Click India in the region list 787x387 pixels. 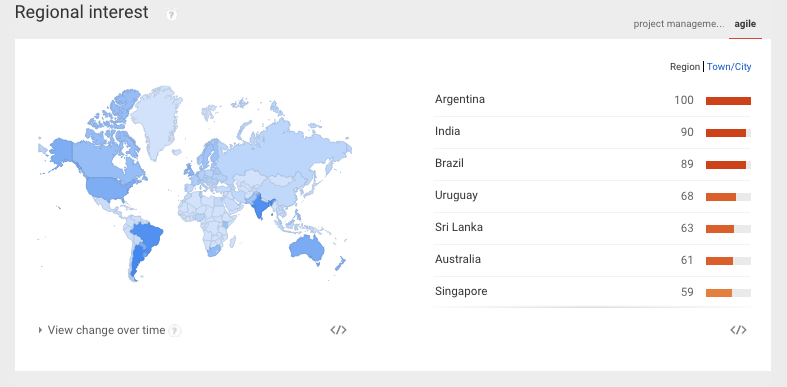(448, 132)
